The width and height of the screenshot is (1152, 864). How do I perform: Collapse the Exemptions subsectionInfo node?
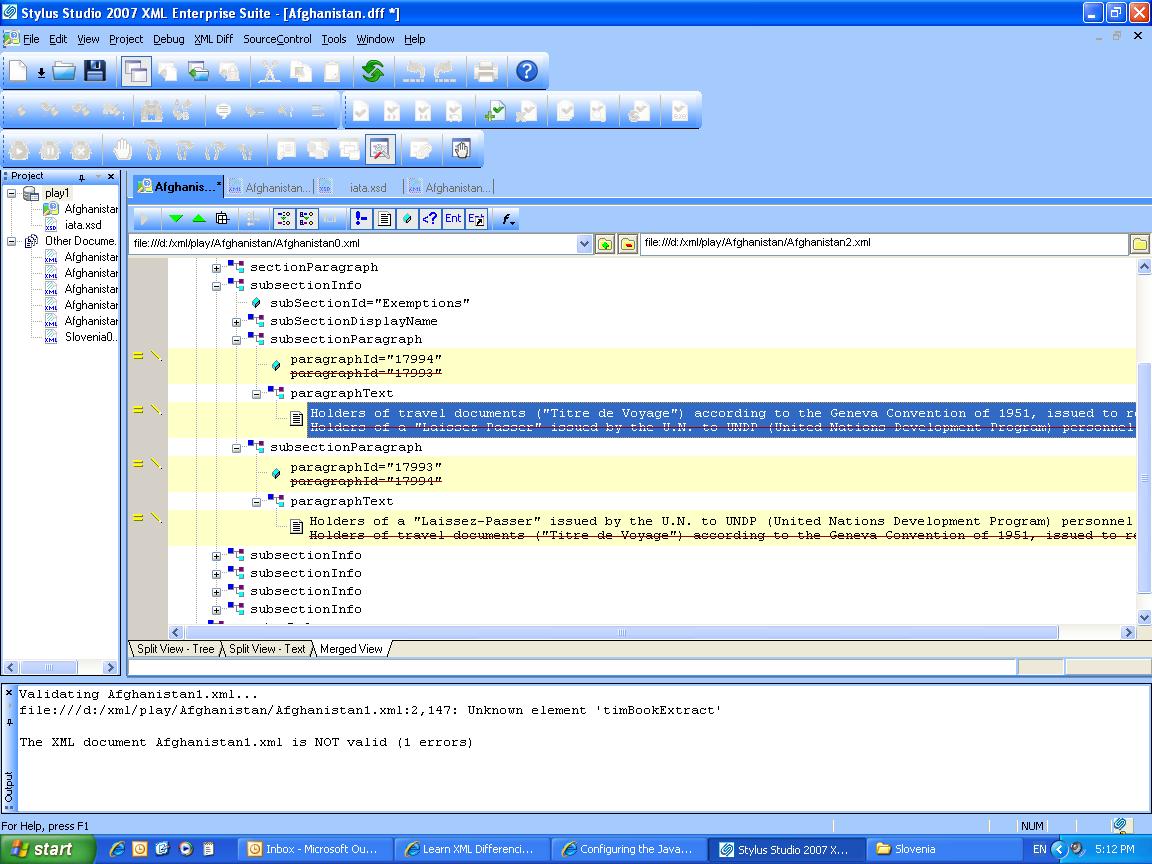[216, 286]
